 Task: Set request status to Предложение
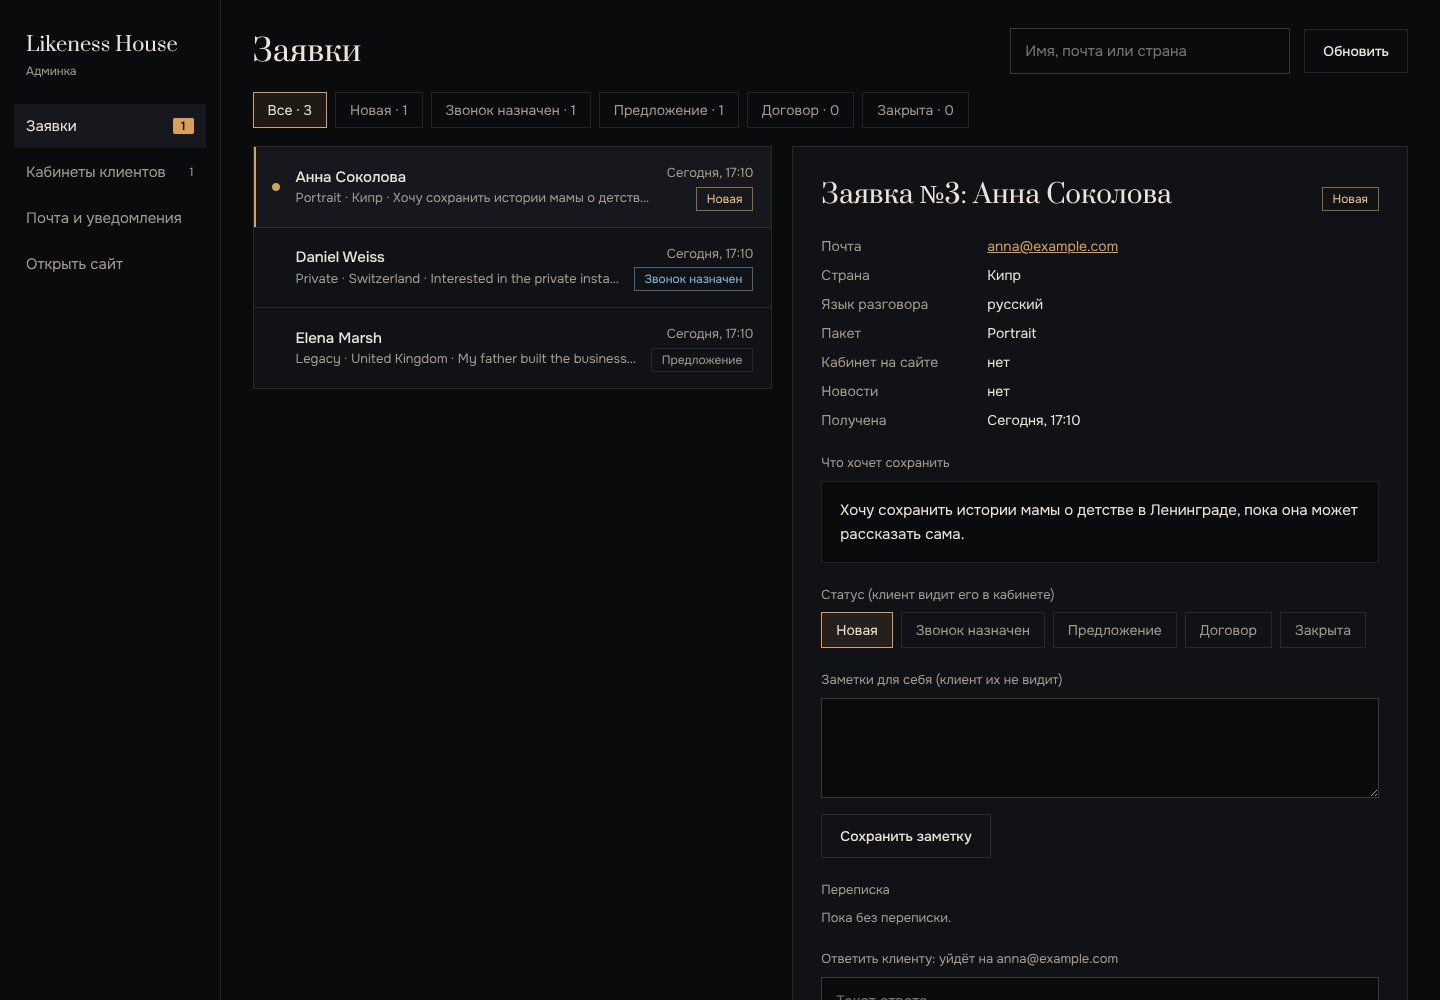pyautogui.click(x=1115, y=630)
